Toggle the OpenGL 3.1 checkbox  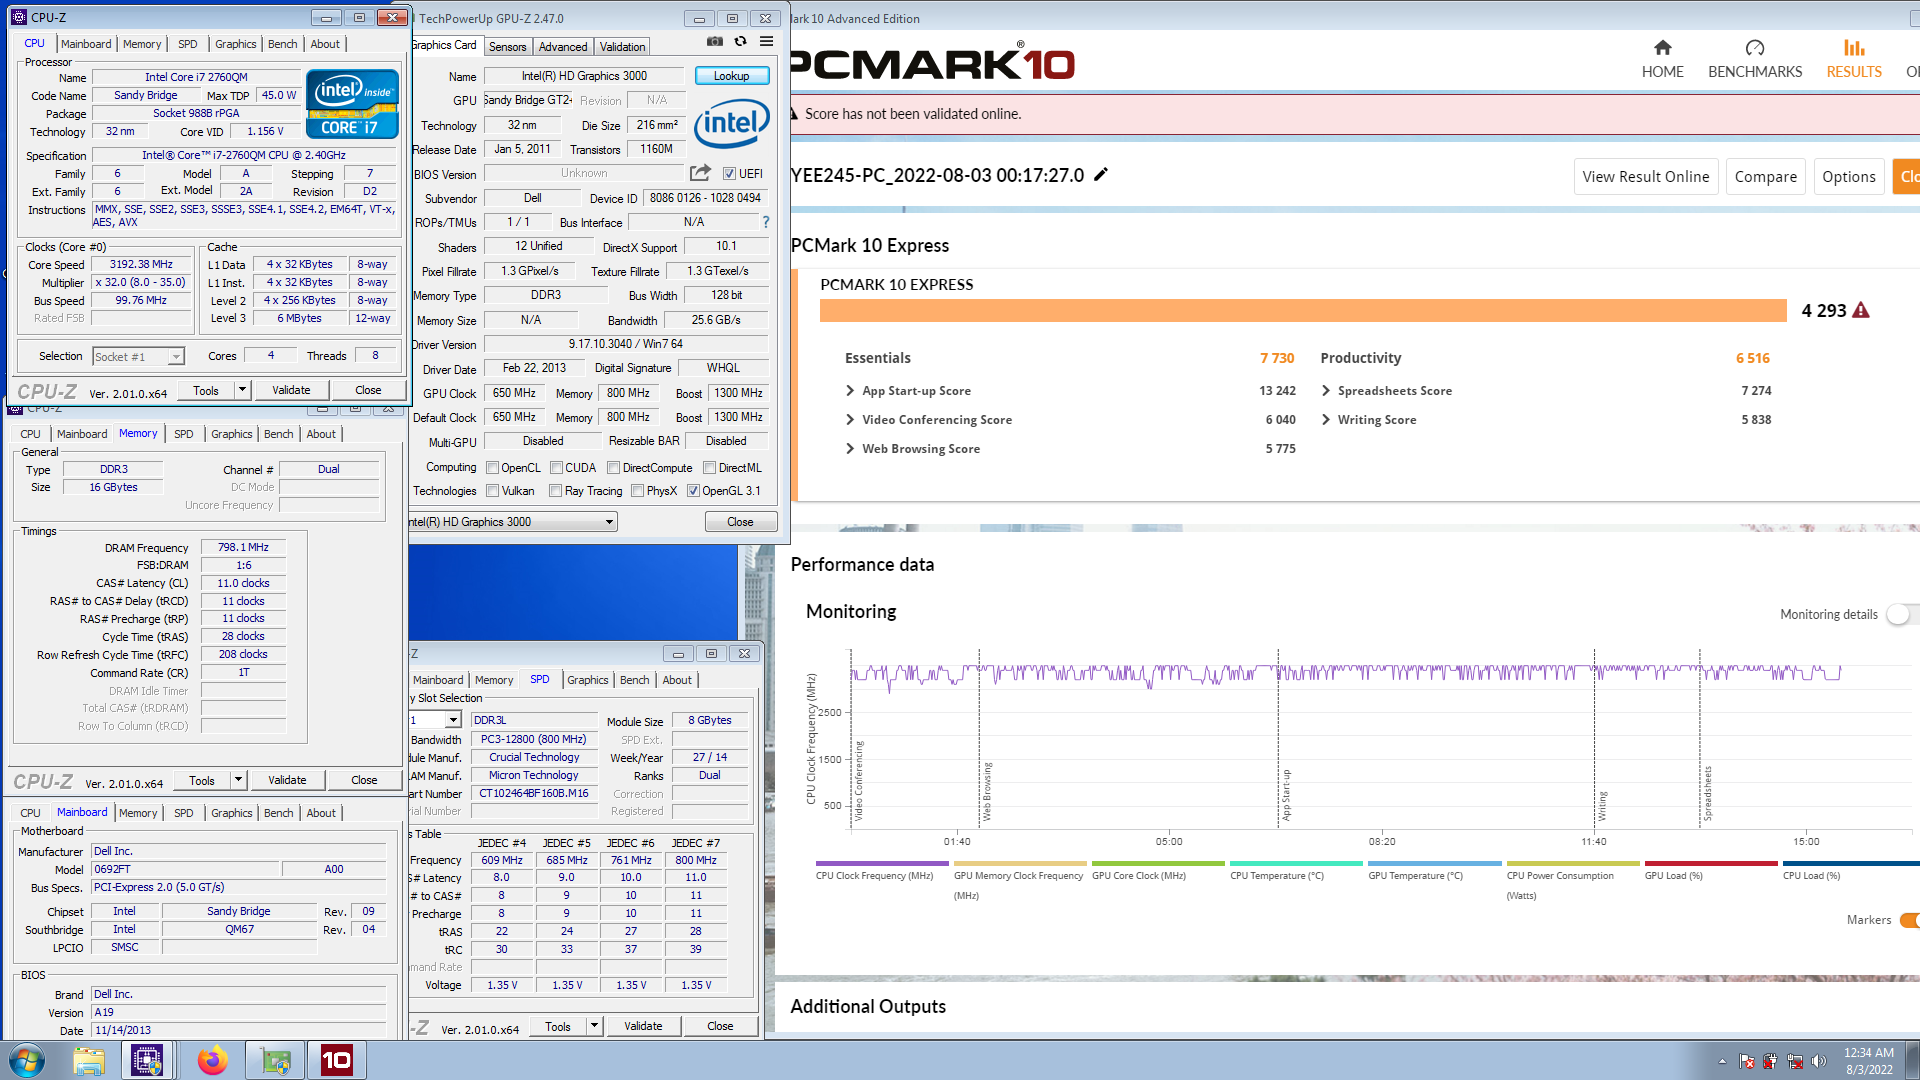pos(693,491)
